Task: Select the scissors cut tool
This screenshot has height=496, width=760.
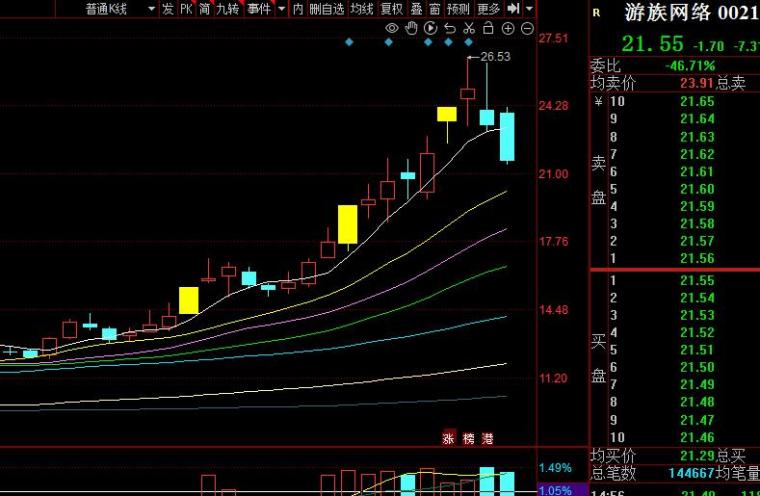Action: (469, 29)
